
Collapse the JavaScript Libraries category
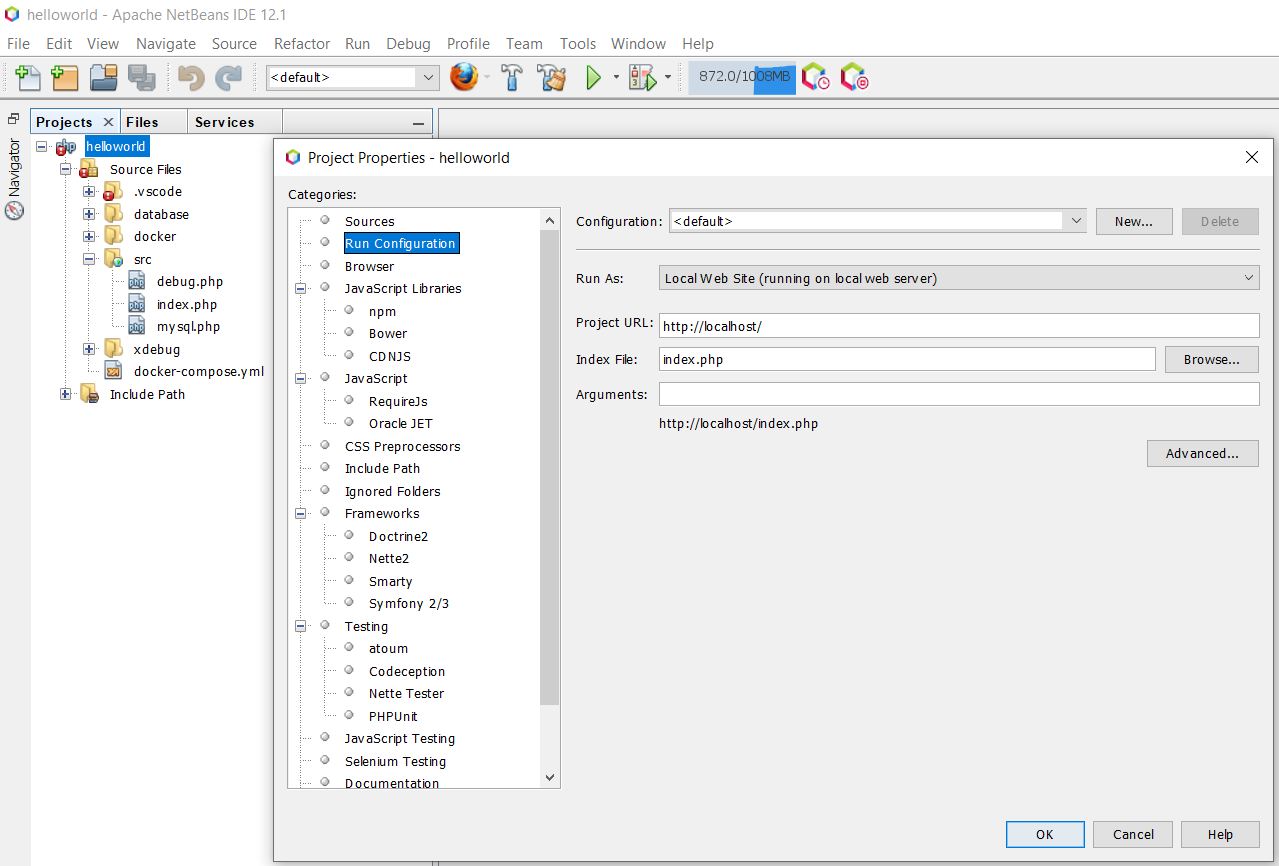pos(300,288)
